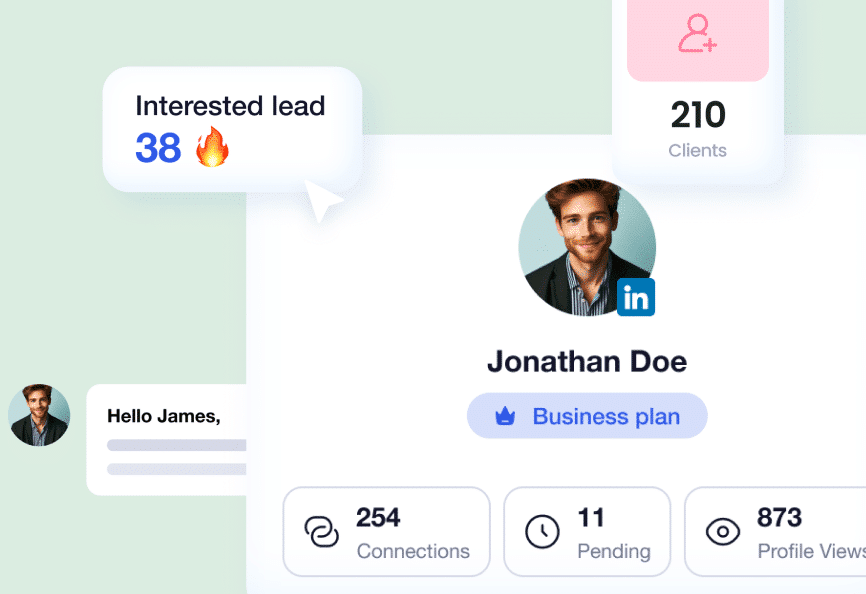
Task: Select the Jonathan Doe name heading
Action: (x=587, y=362)
